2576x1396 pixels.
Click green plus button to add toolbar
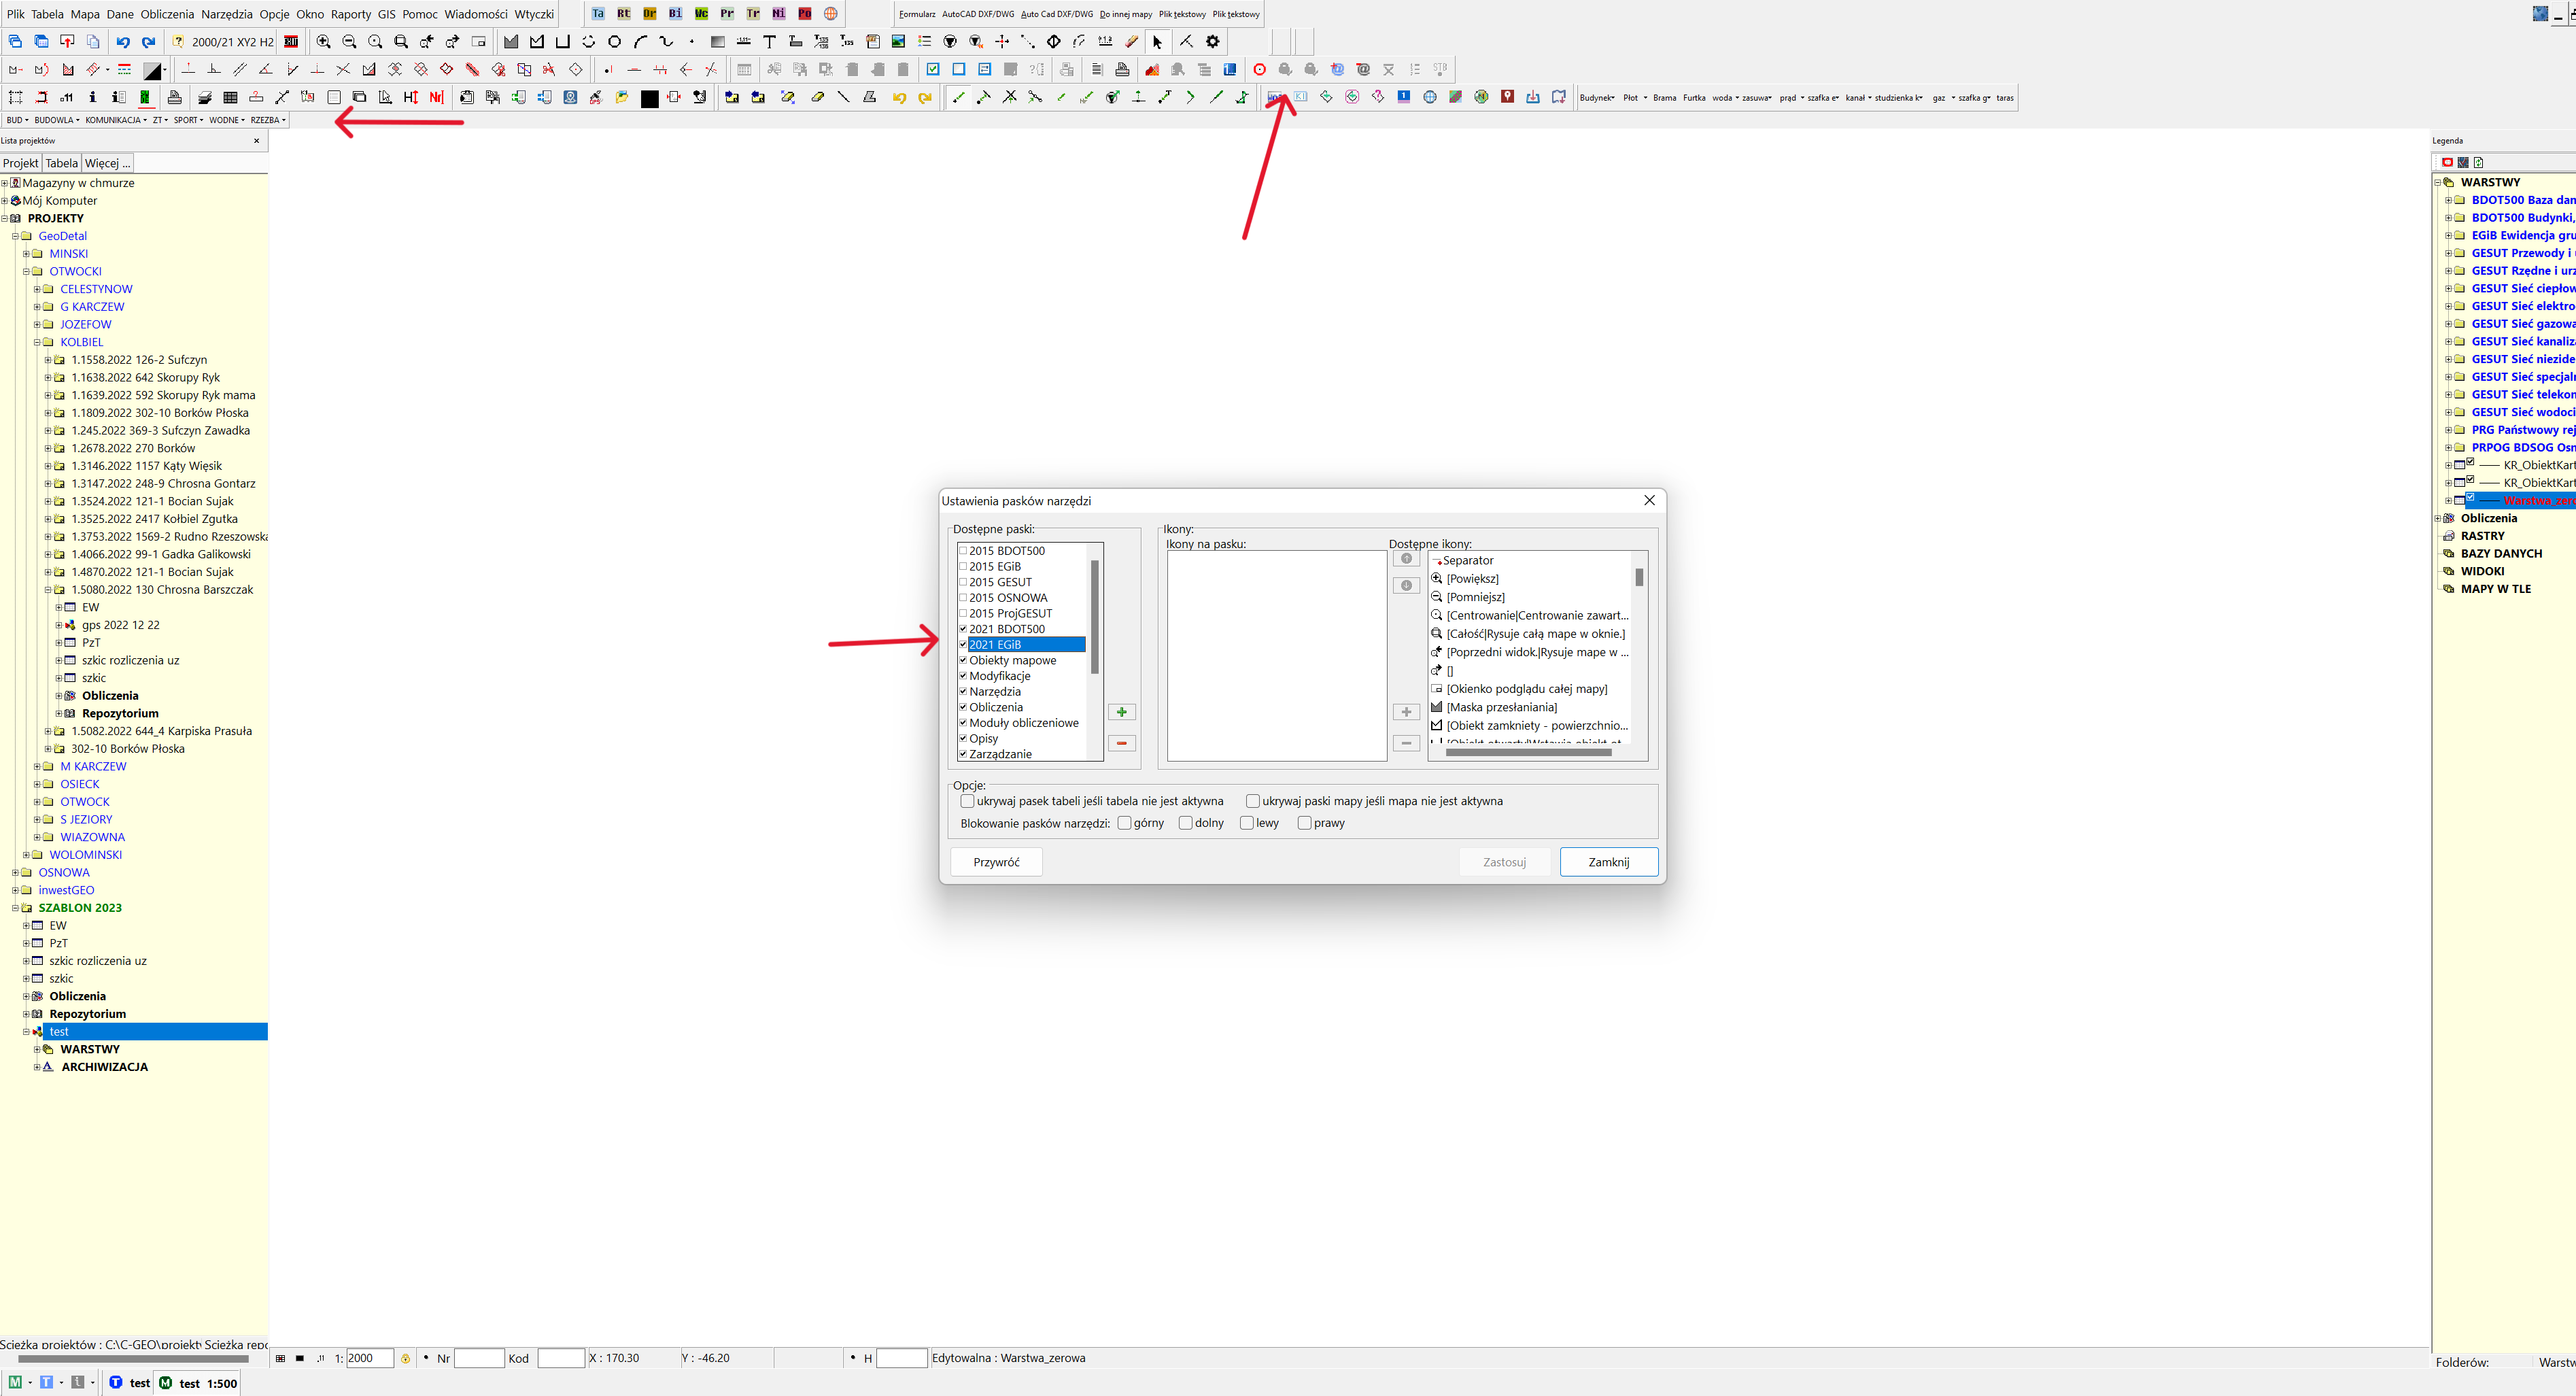pyautogui.click(x=1122, y=712)
